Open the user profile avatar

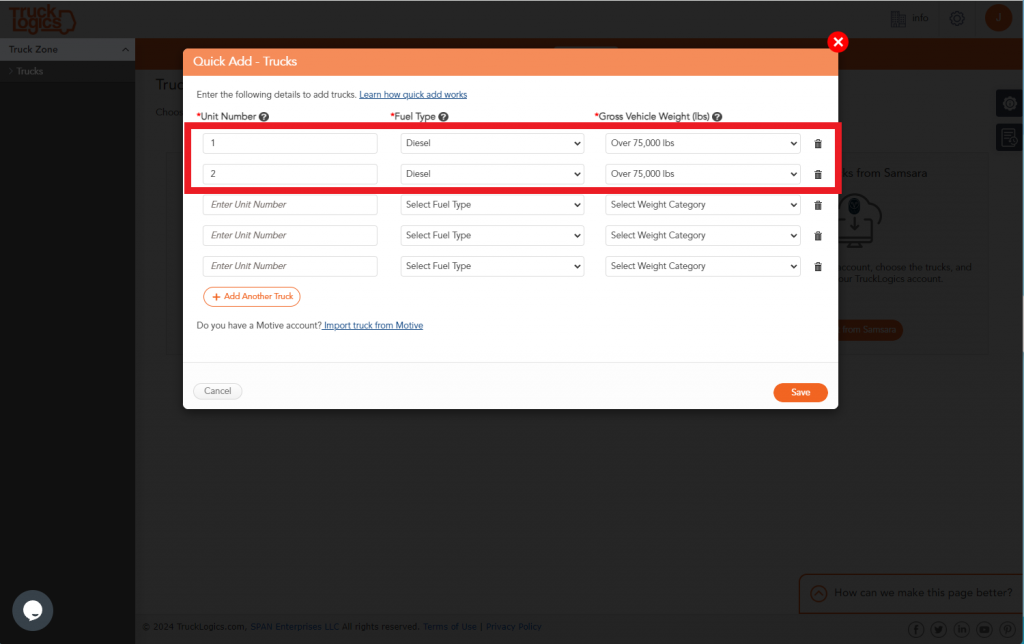click(998, 18)
